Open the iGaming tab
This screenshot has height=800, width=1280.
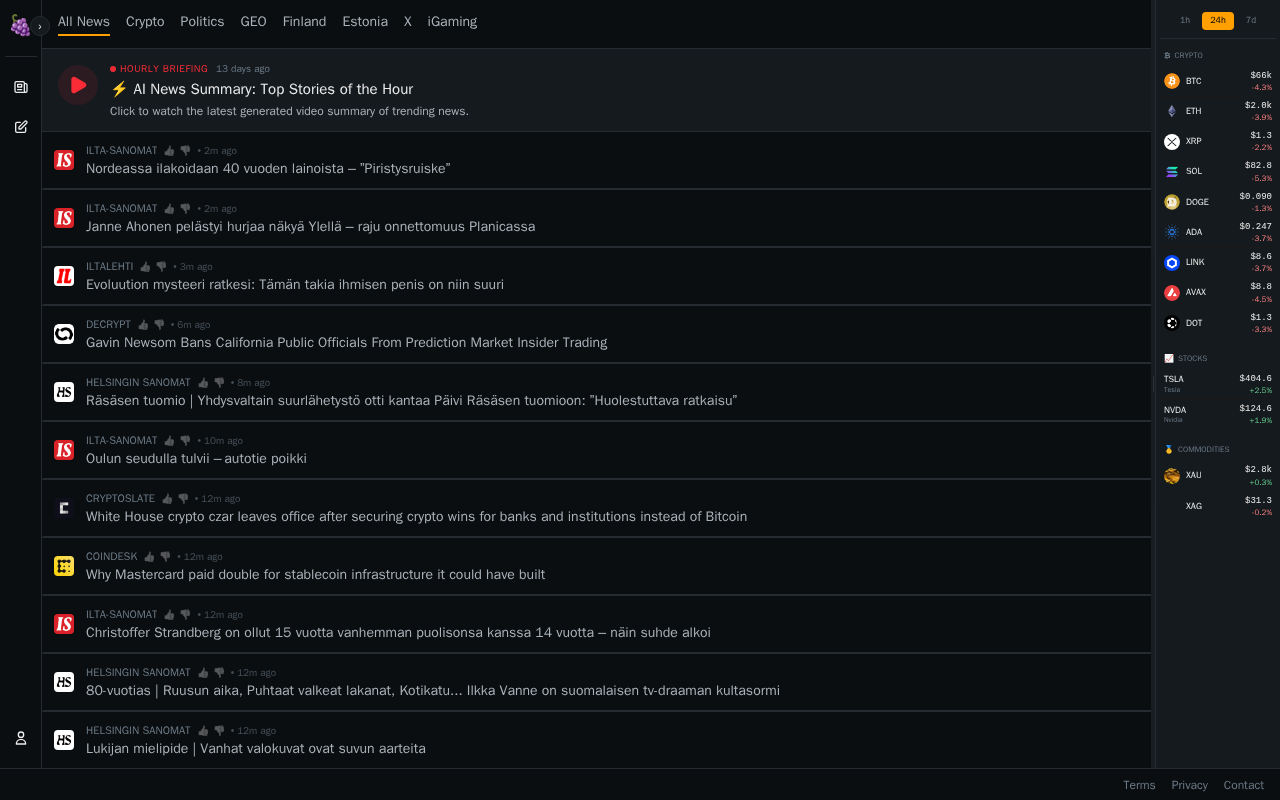(x=452, y=22)
